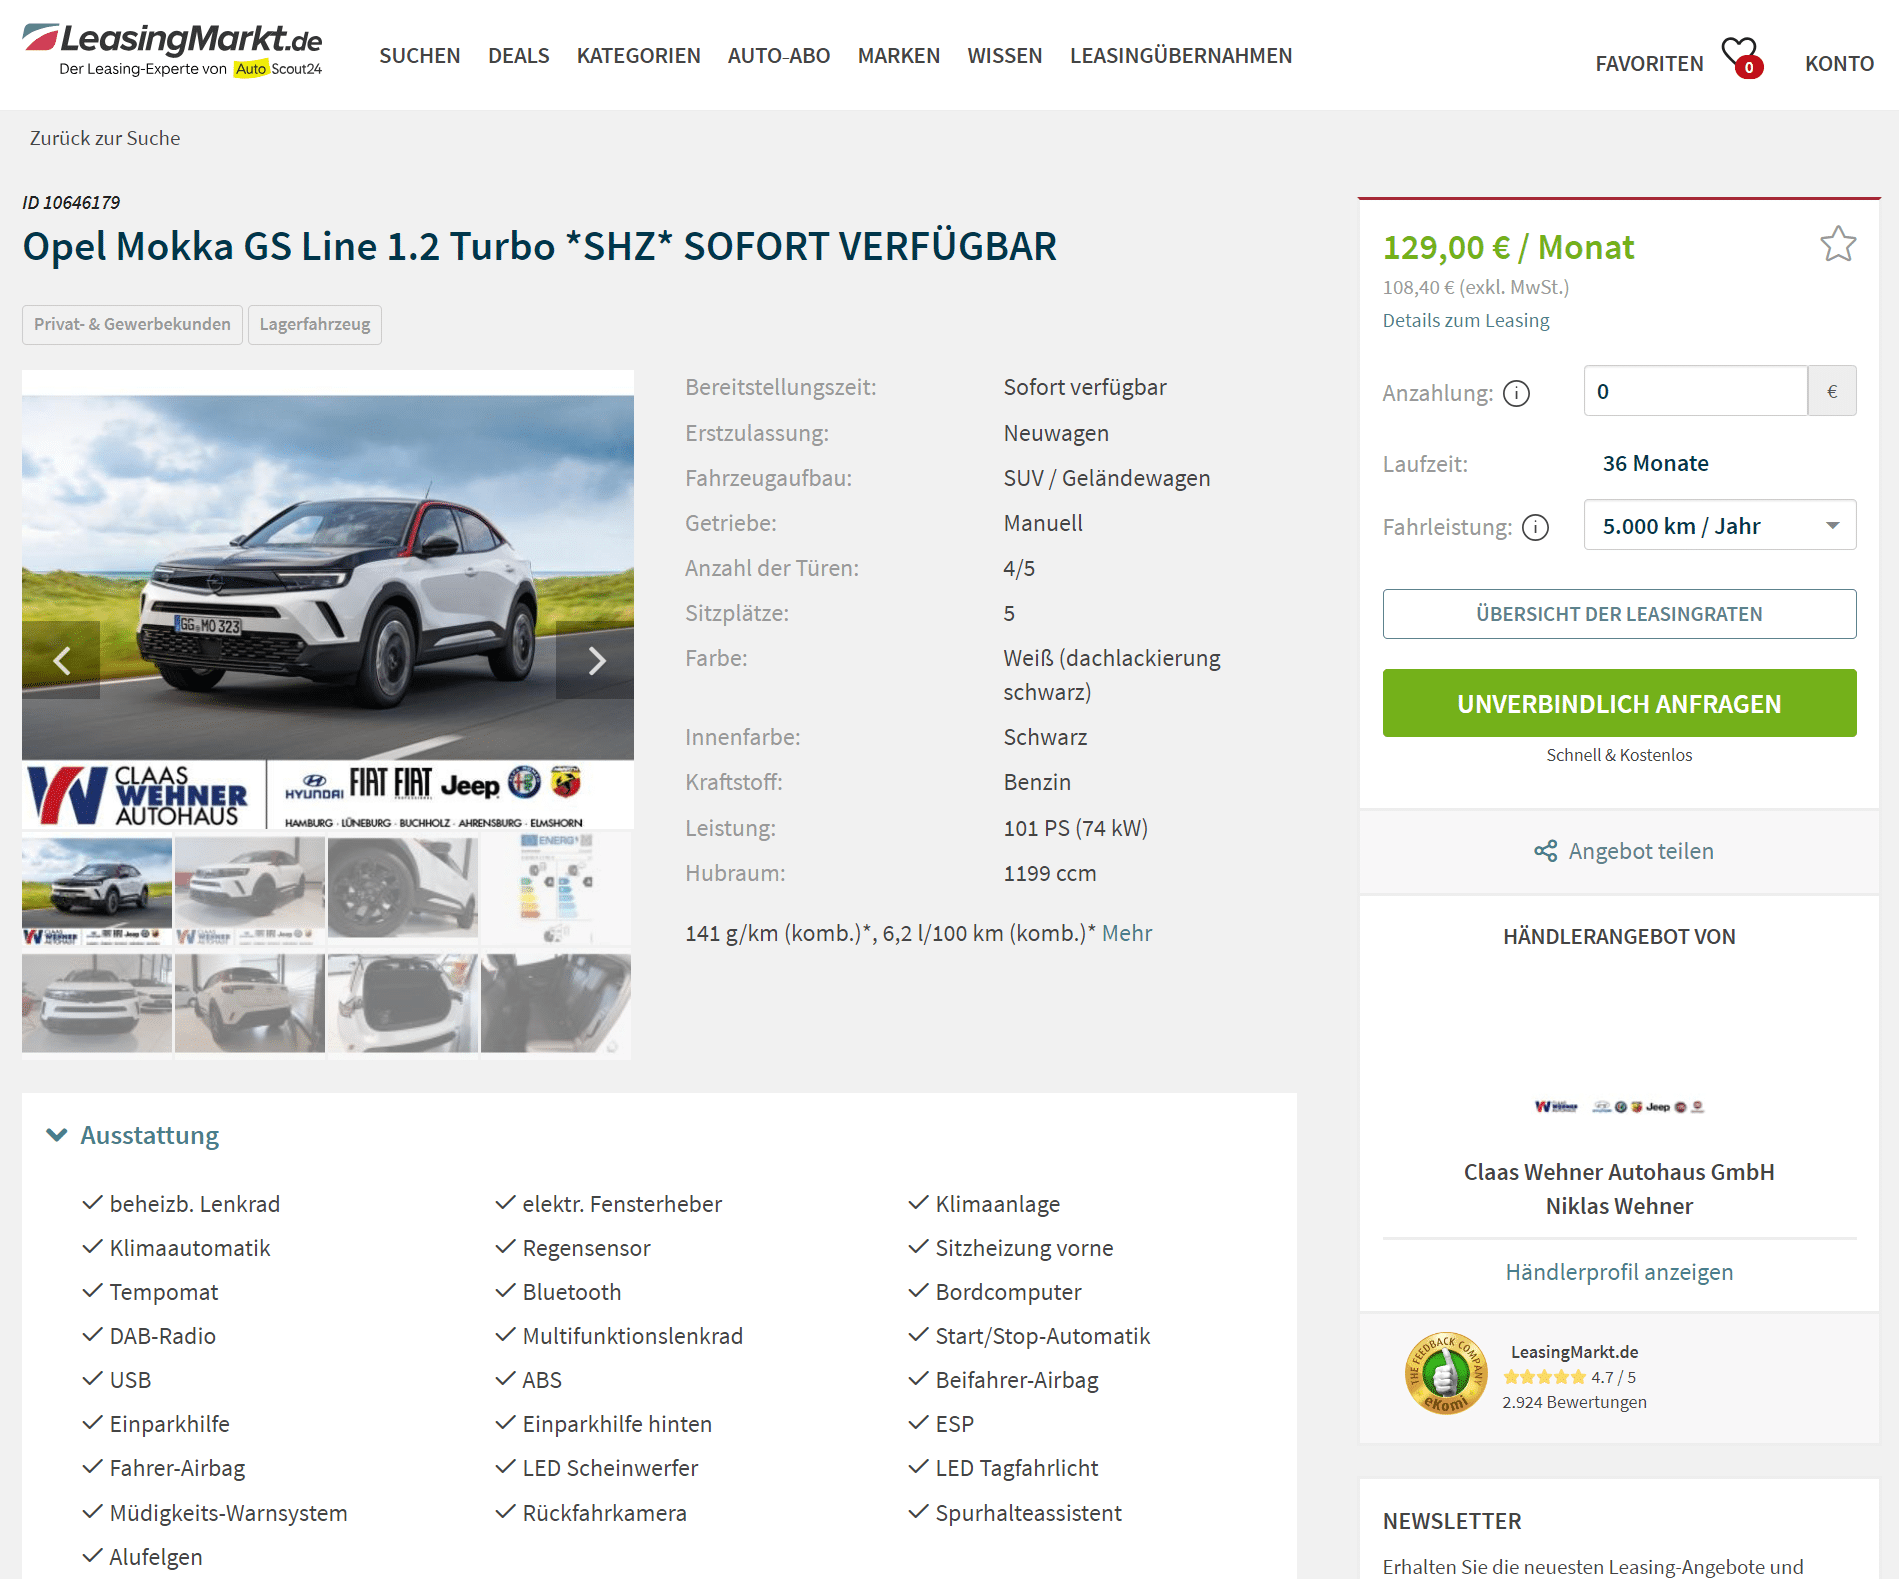Click the eKomi feedback seal badge
1899x1579 pixels.
pyautogui.click(x=1445, y=1373)
